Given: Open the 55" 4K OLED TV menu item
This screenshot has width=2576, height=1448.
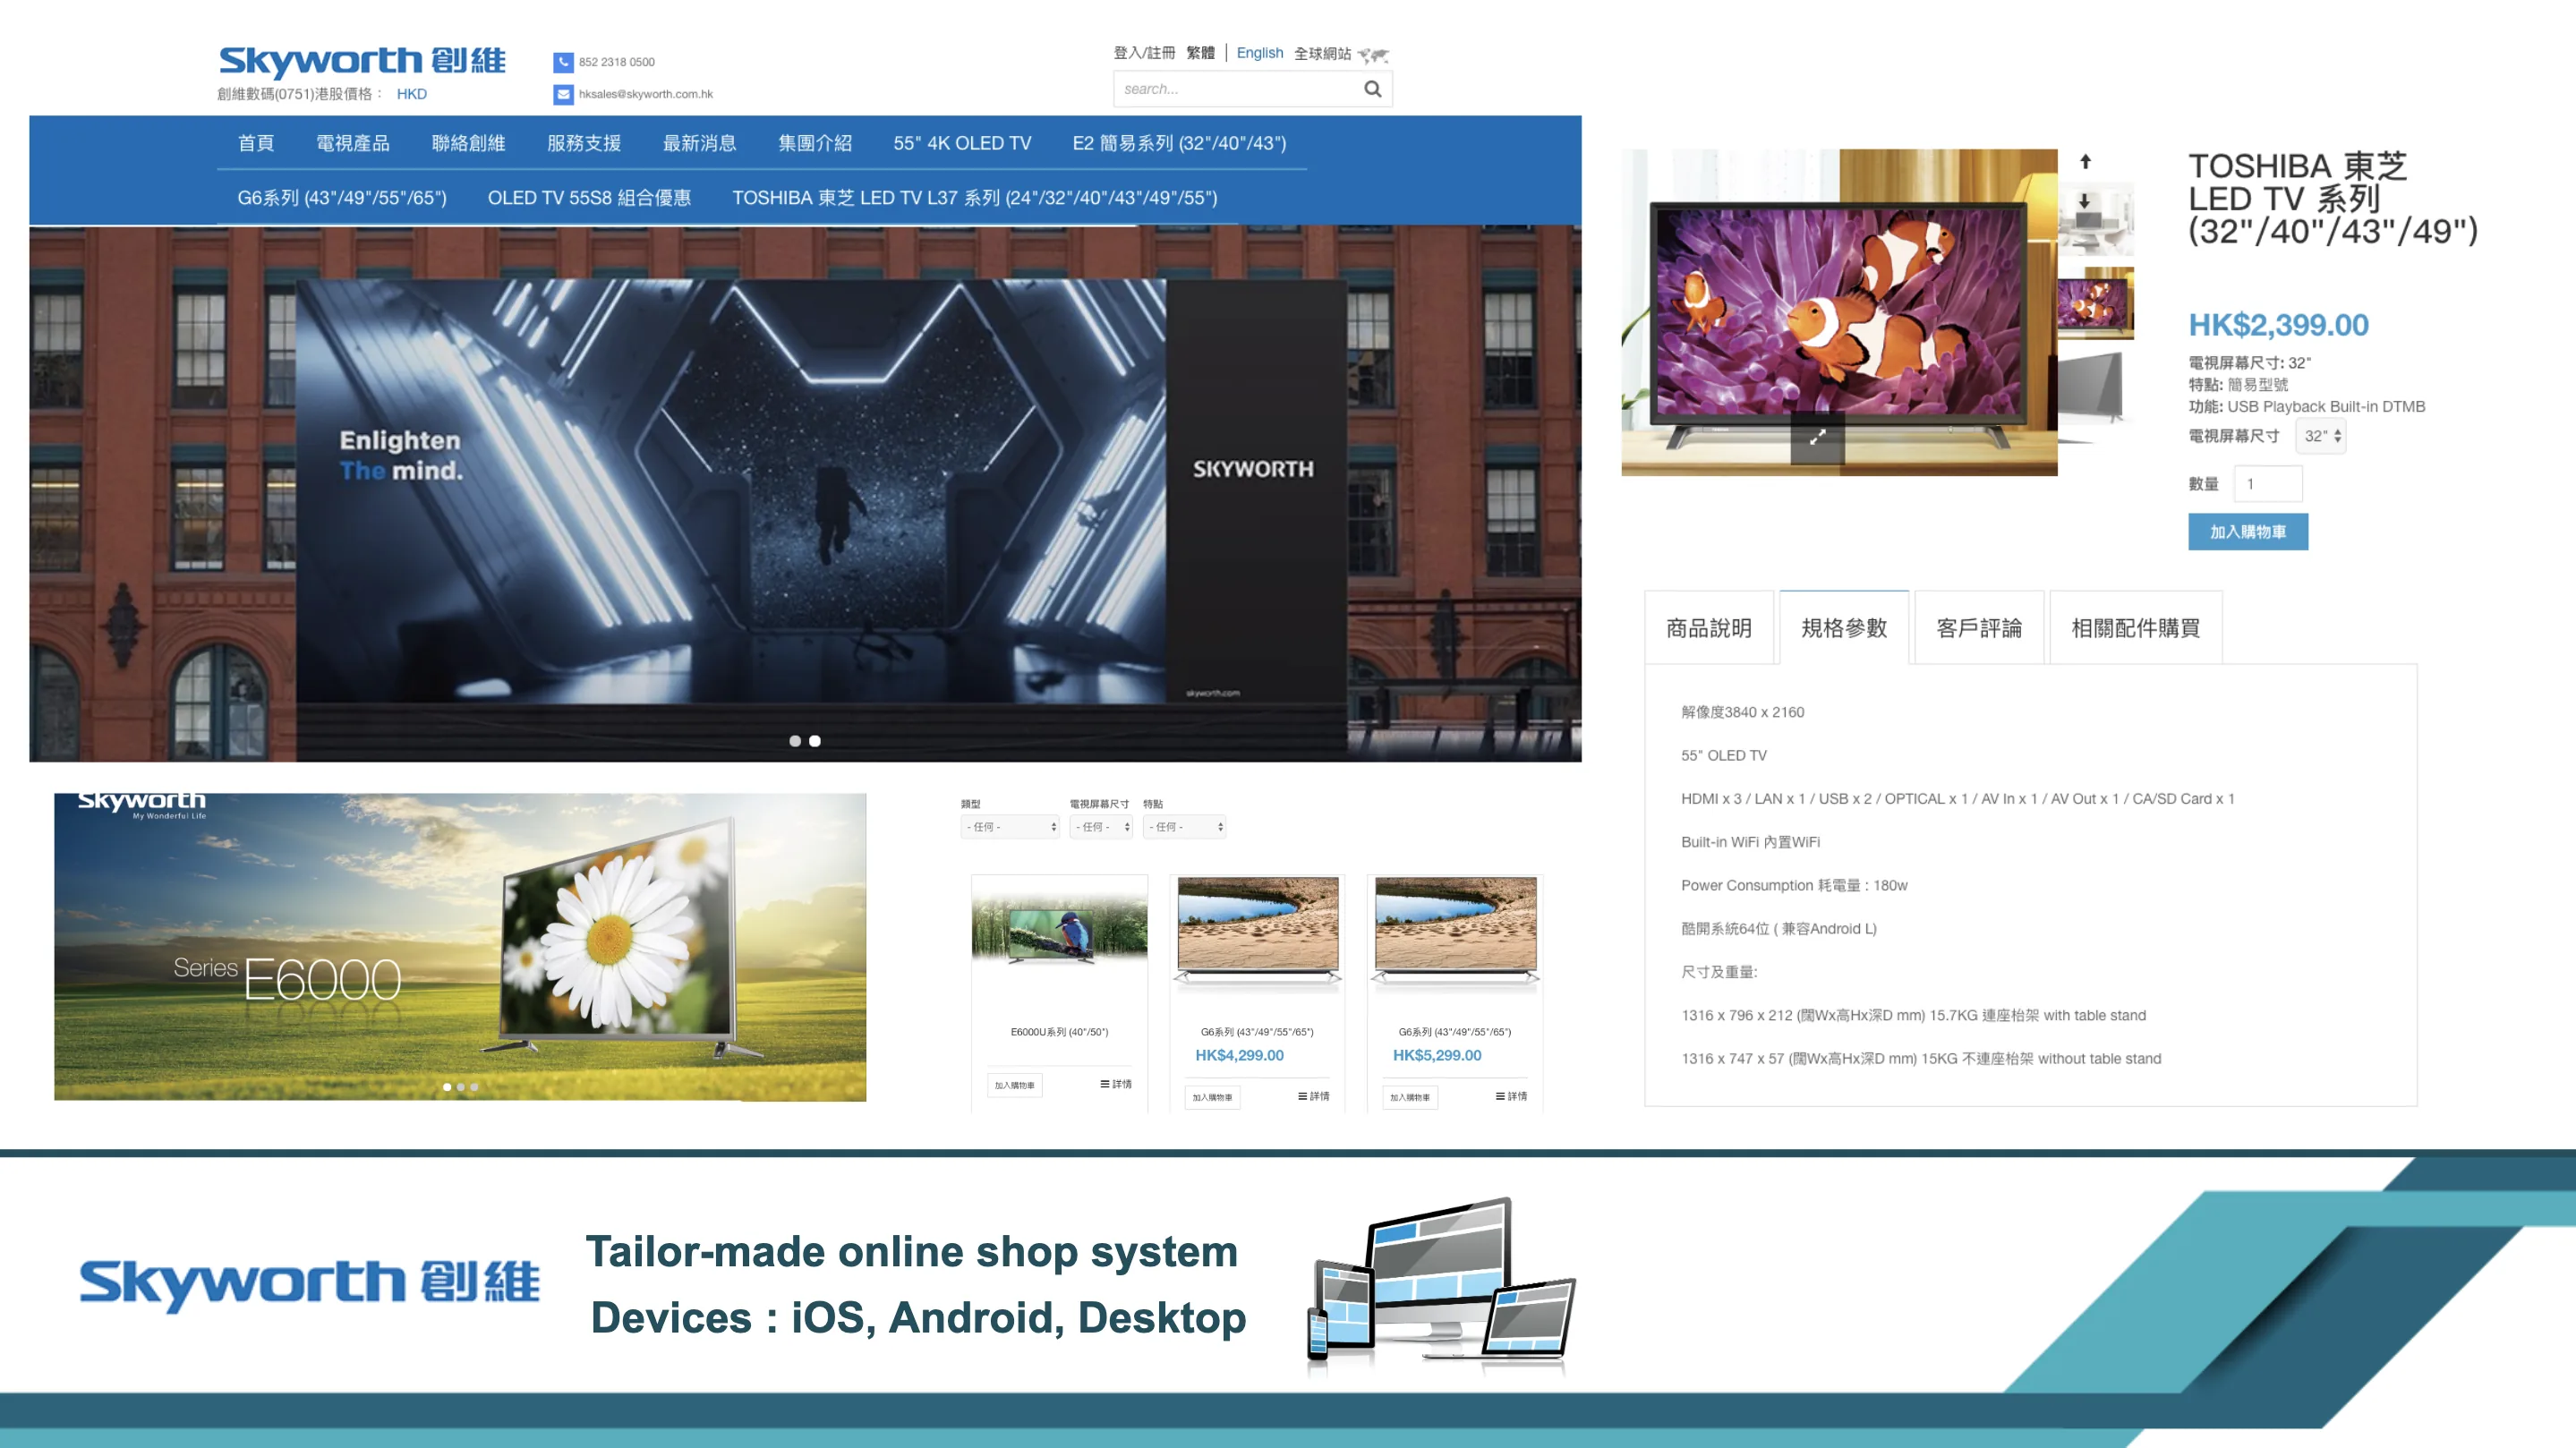Looking at the screenshot, I should 962,143.
